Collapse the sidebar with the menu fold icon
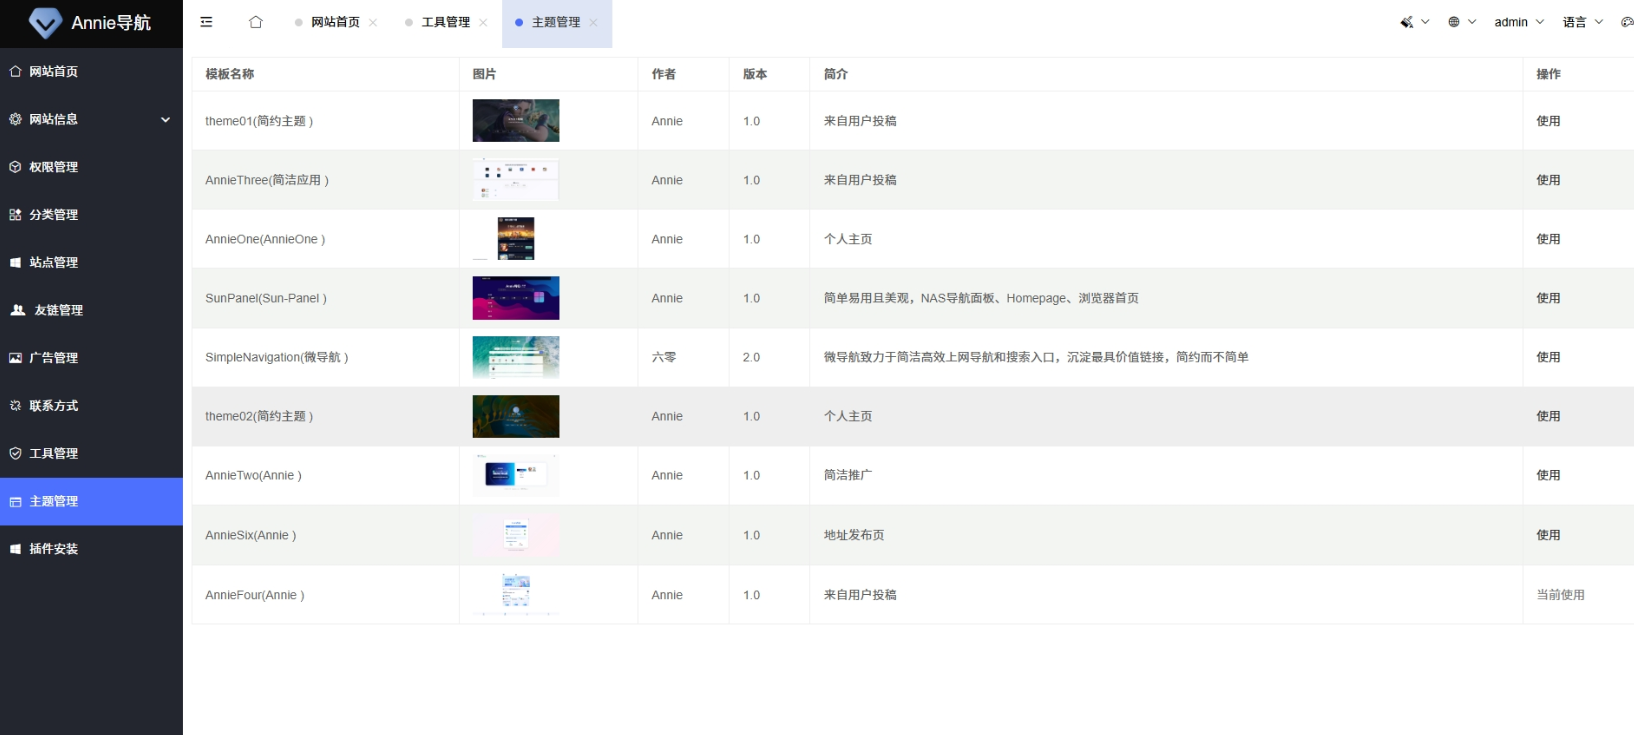 click(x=206, y=22)
